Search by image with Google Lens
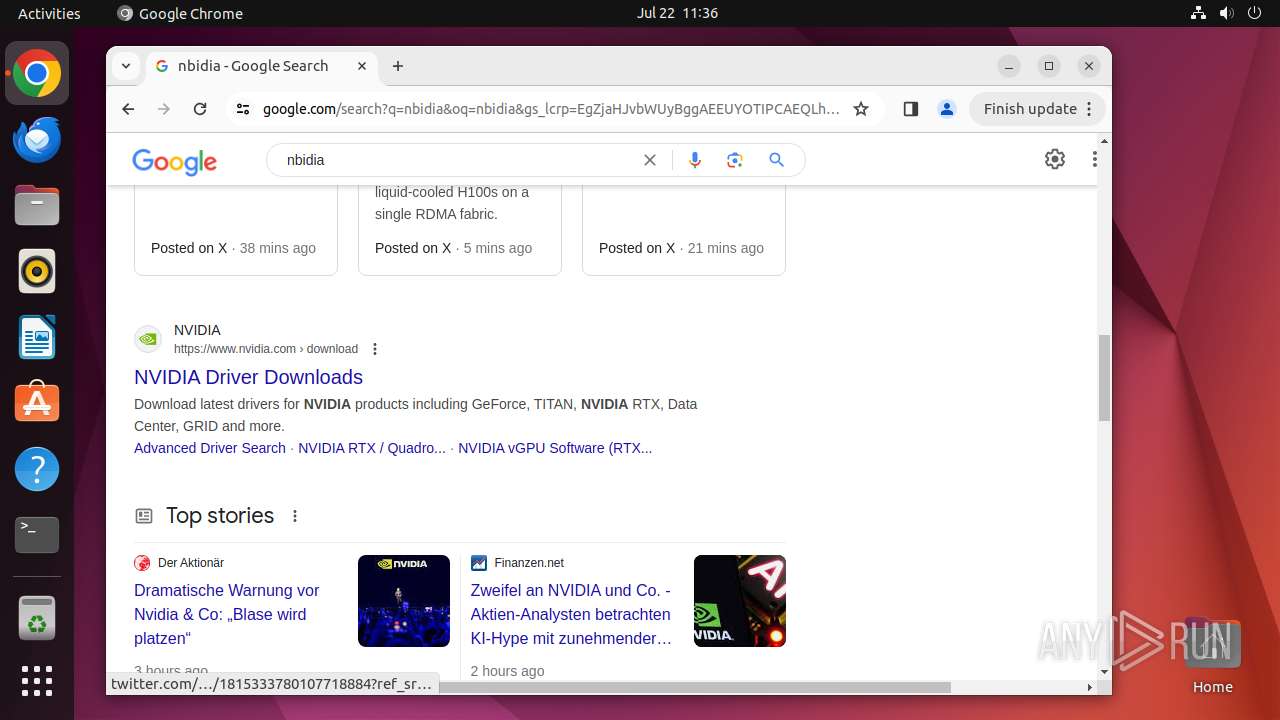This screenshot has width=1280, height=720. click(x=735, y=160)
